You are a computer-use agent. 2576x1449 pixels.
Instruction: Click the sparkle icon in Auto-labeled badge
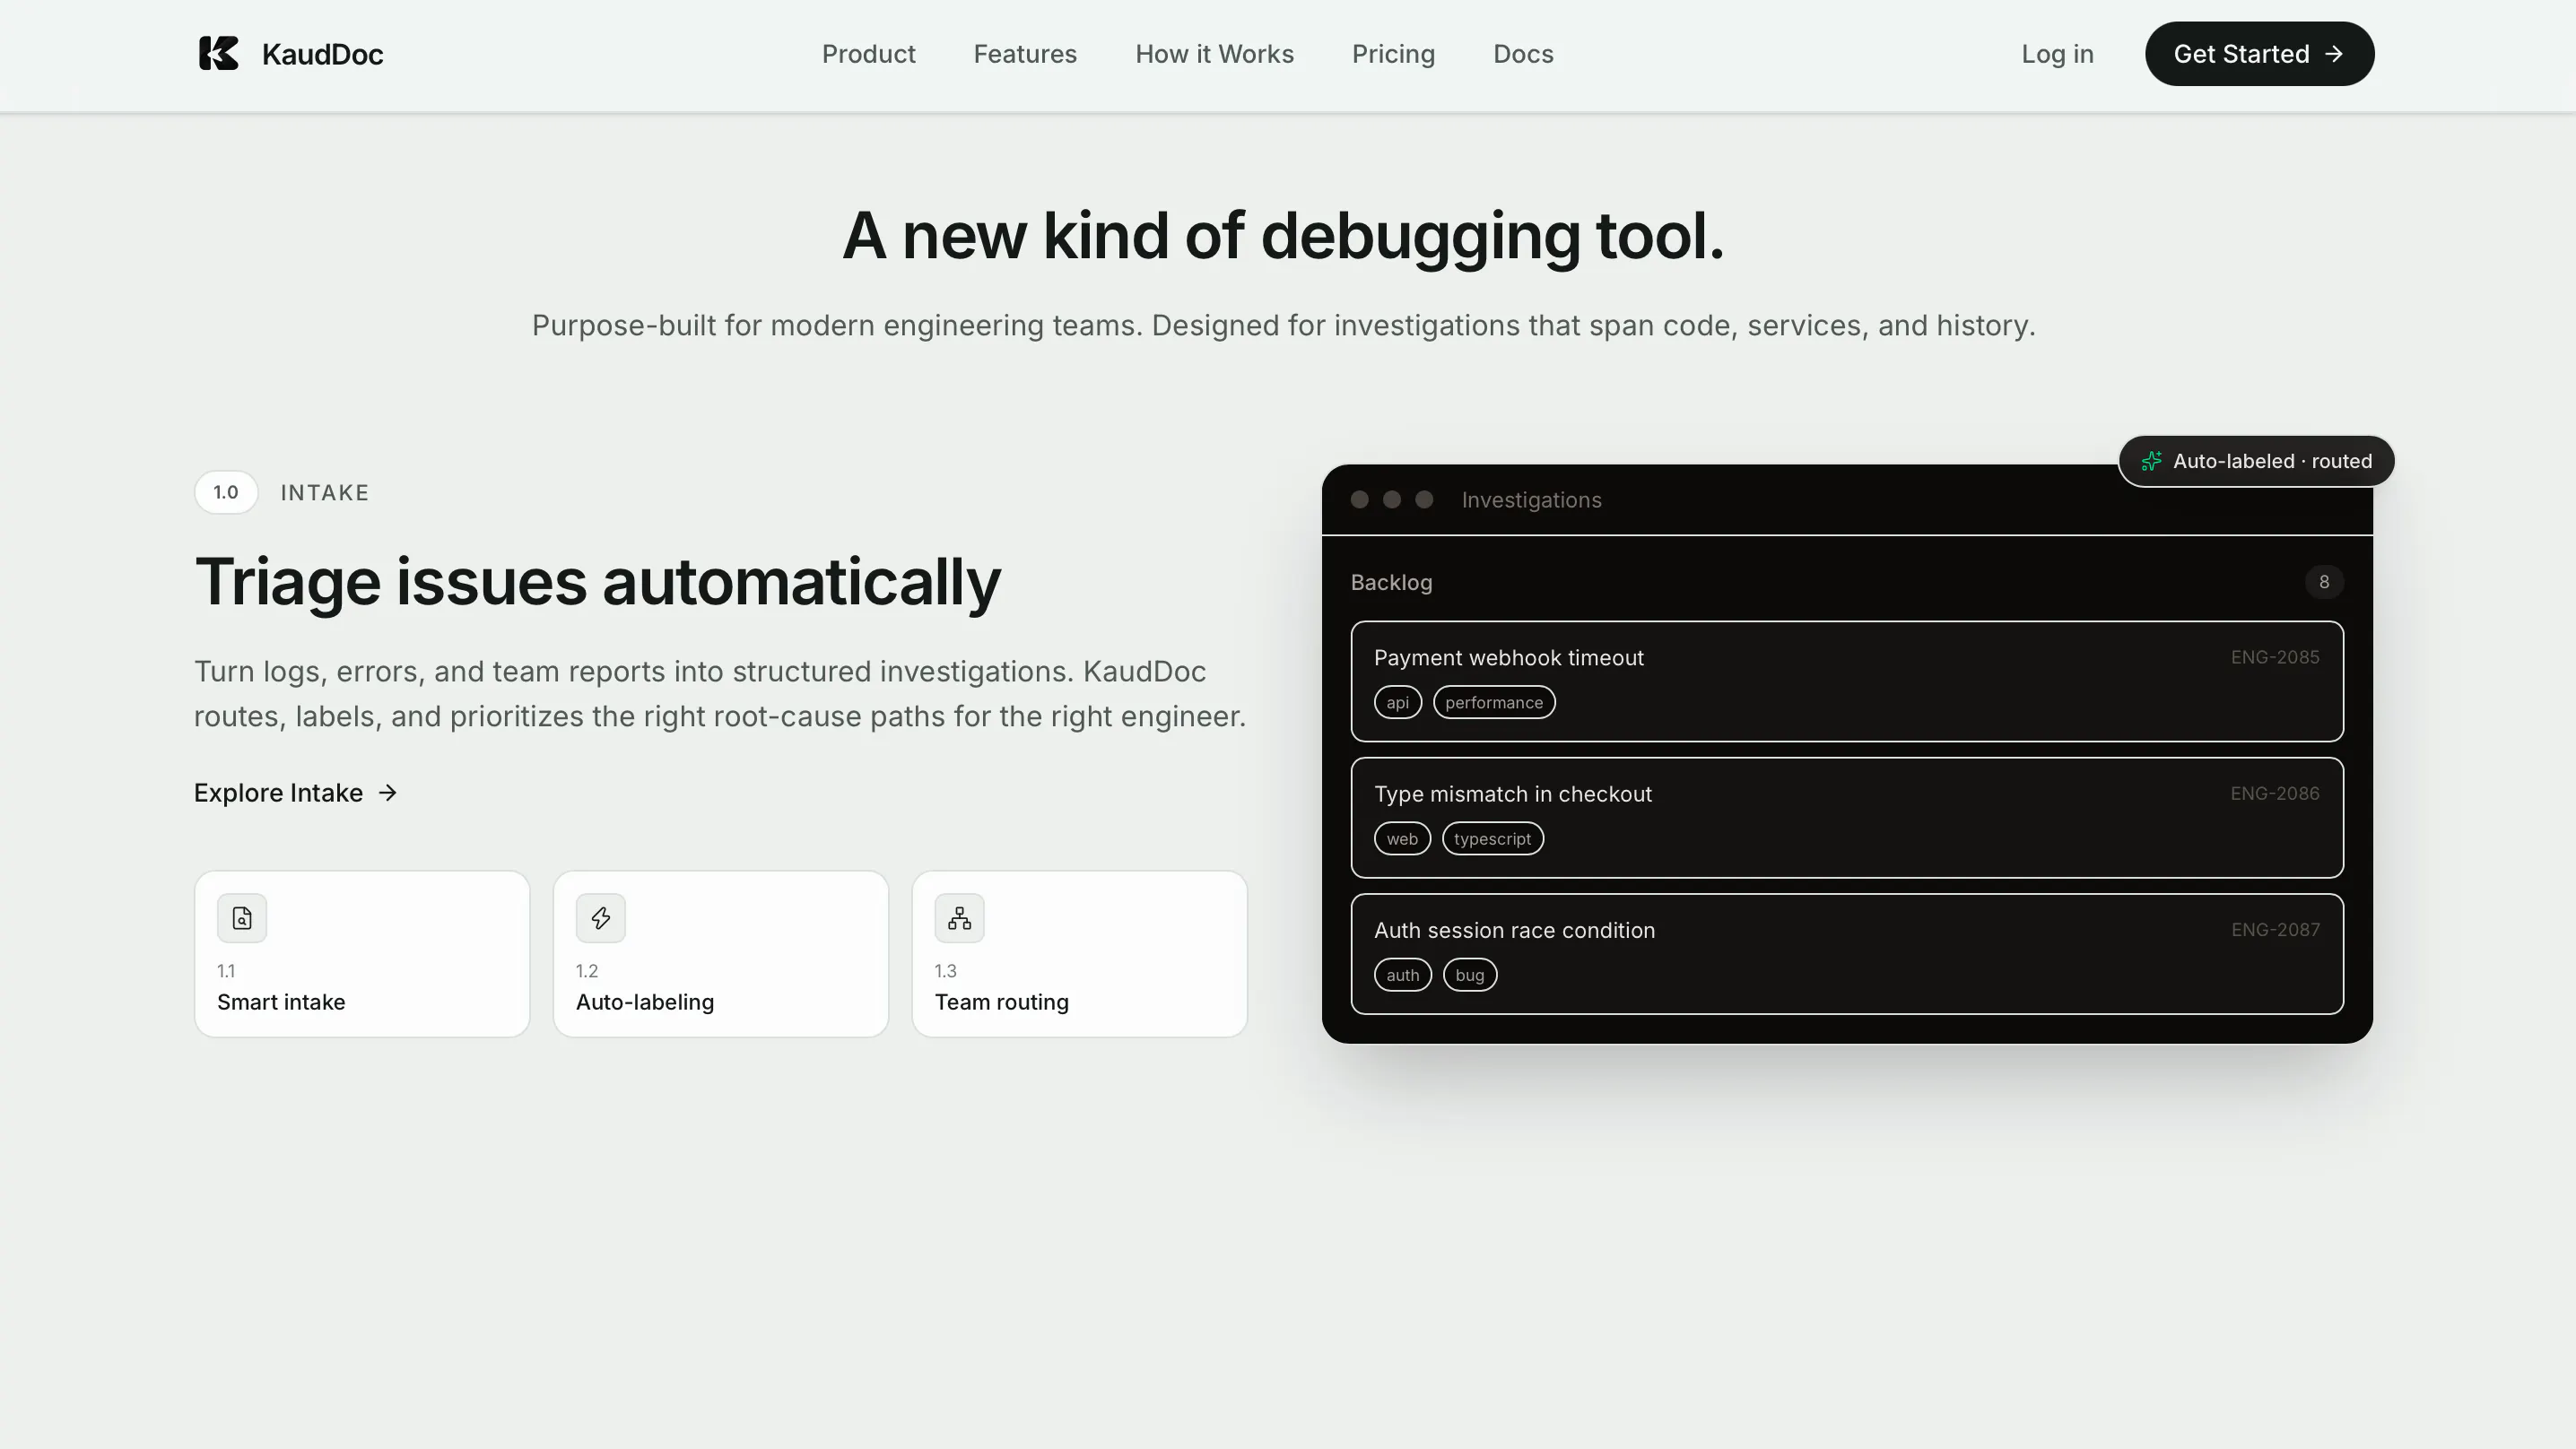click(2151, 461)
